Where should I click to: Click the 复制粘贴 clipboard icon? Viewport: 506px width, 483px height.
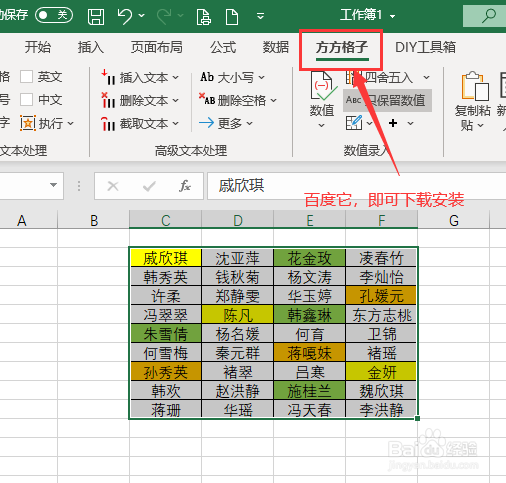475,86
